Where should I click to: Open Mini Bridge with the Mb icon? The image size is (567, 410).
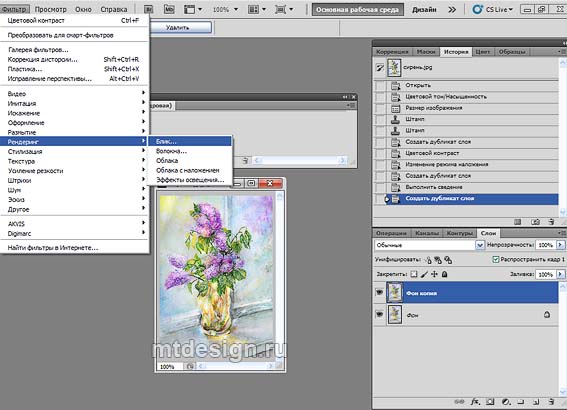click(169, 9)
